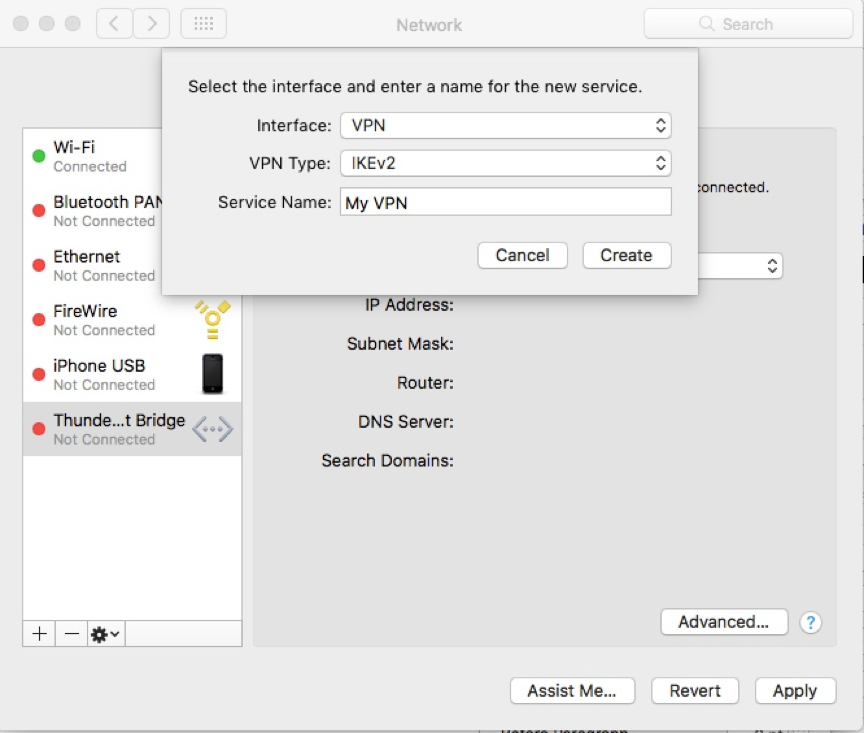Click the dialog instruction text
This screenshot has height=733, width=864.
415,87
